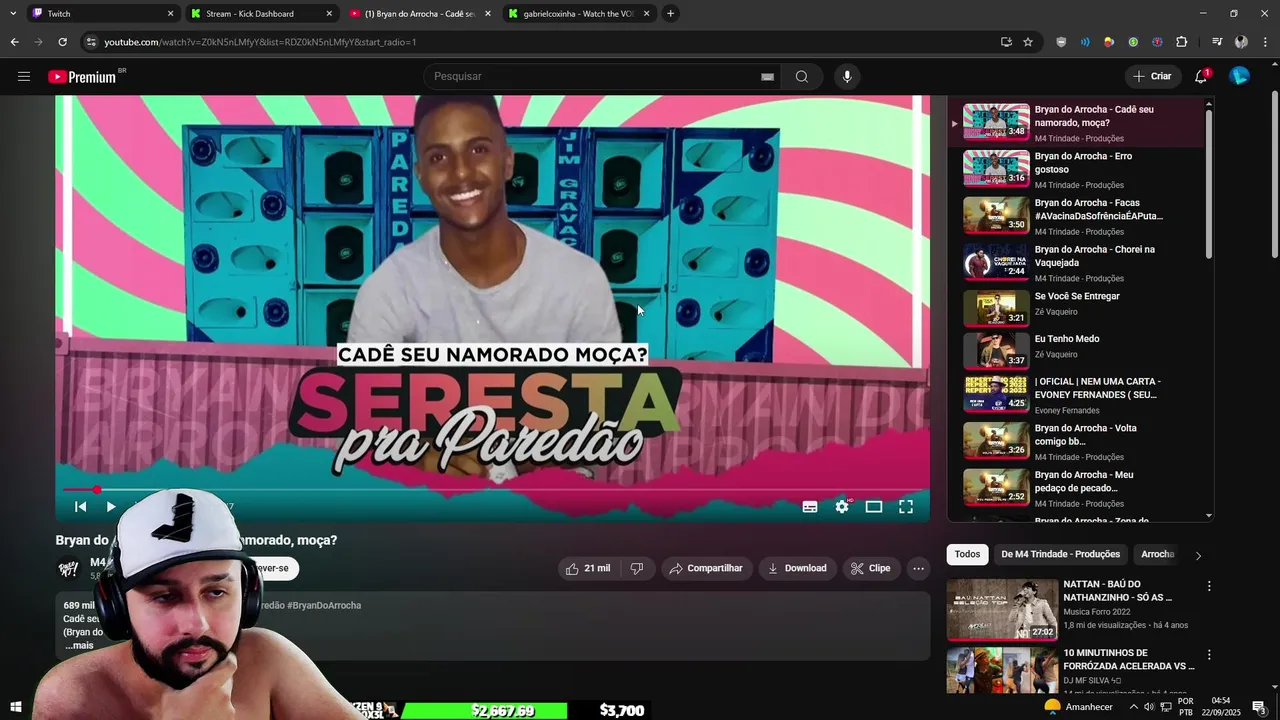Open options for 10 MINUTINHOS DE FORRÓZADA

(1209, 655)
